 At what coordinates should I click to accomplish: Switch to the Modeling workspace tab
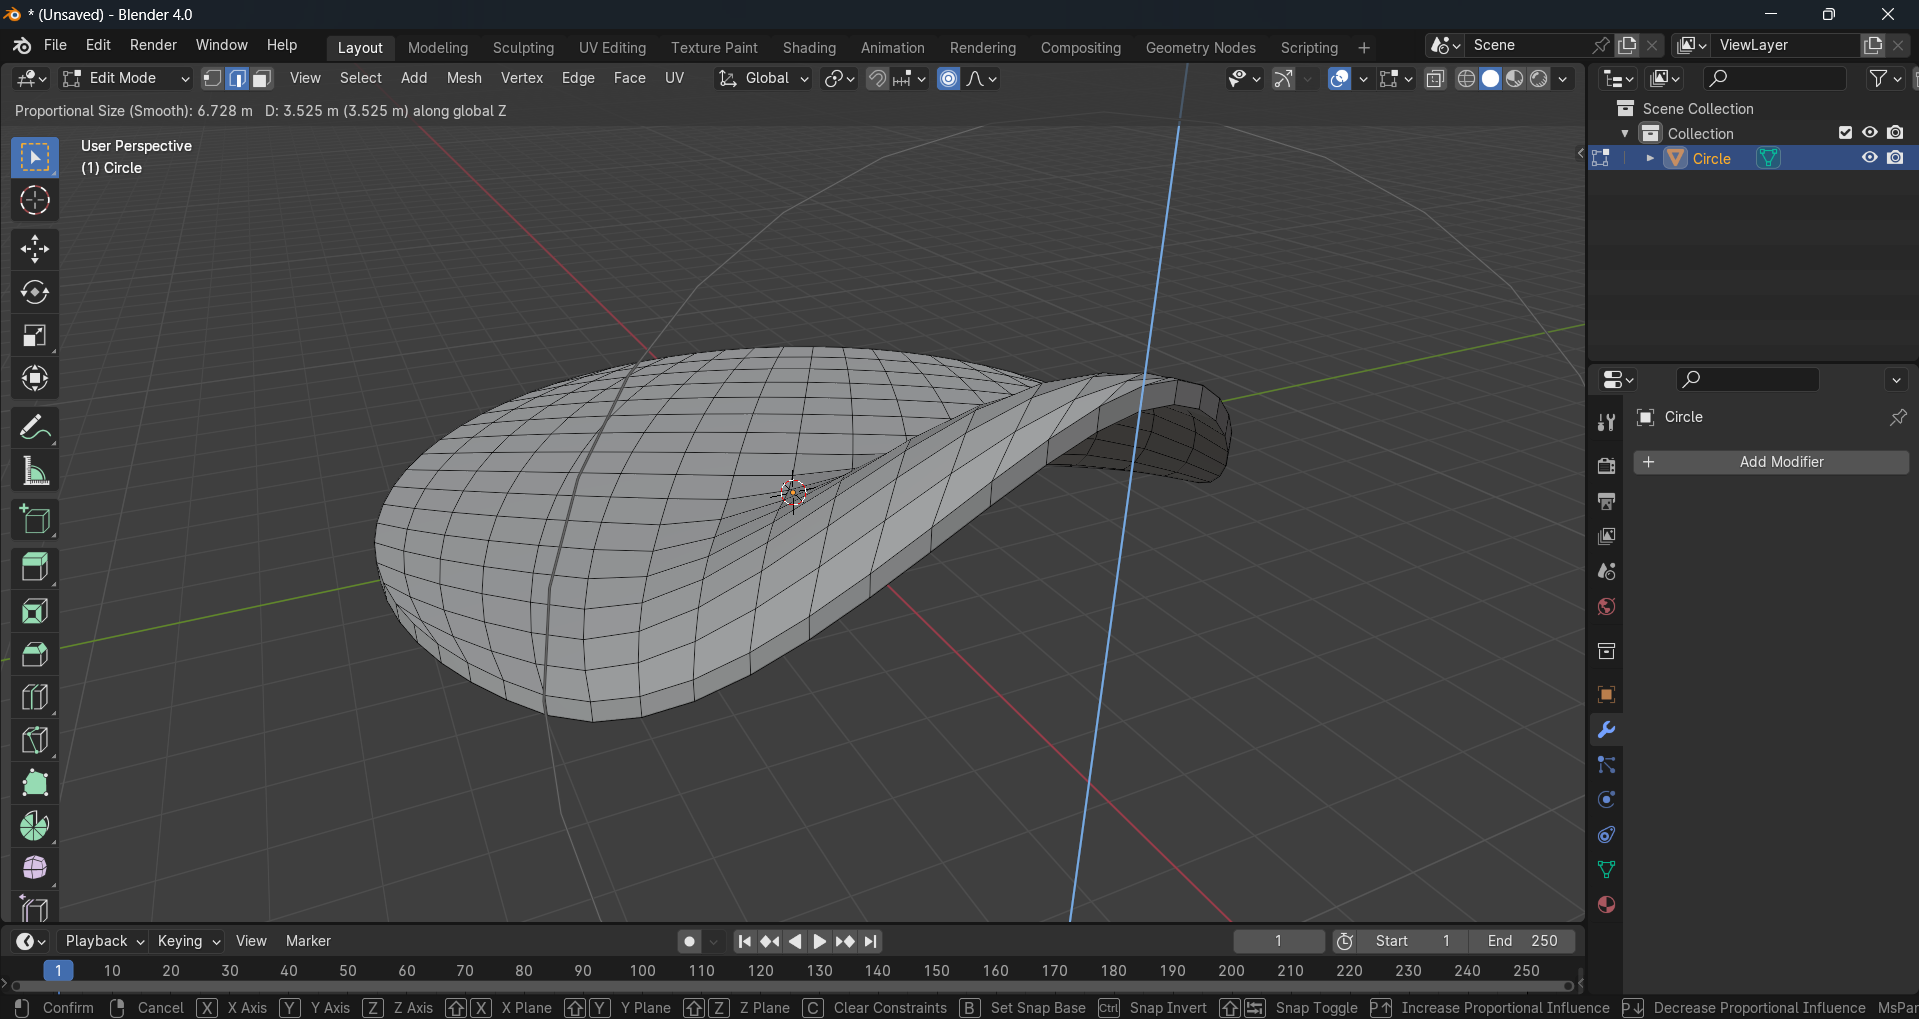[x=438, y=48]
